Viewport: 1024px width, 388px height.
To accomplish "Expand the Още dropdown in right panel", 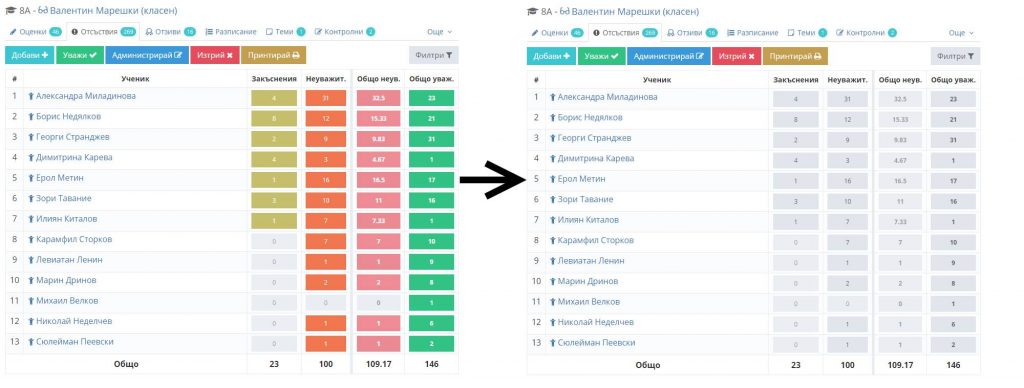I will pos(961,33).
